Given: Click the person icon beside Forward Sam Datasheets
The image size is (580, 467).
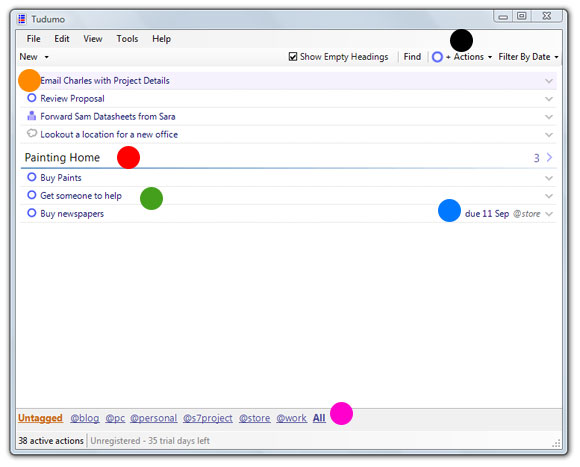Looking at the screenshot, I should tap(32, 116).
